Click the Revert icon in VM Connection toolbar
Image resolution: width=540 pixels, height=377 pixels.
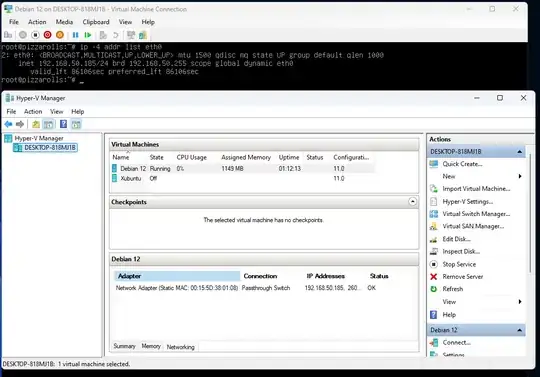(x=116, y=35)
